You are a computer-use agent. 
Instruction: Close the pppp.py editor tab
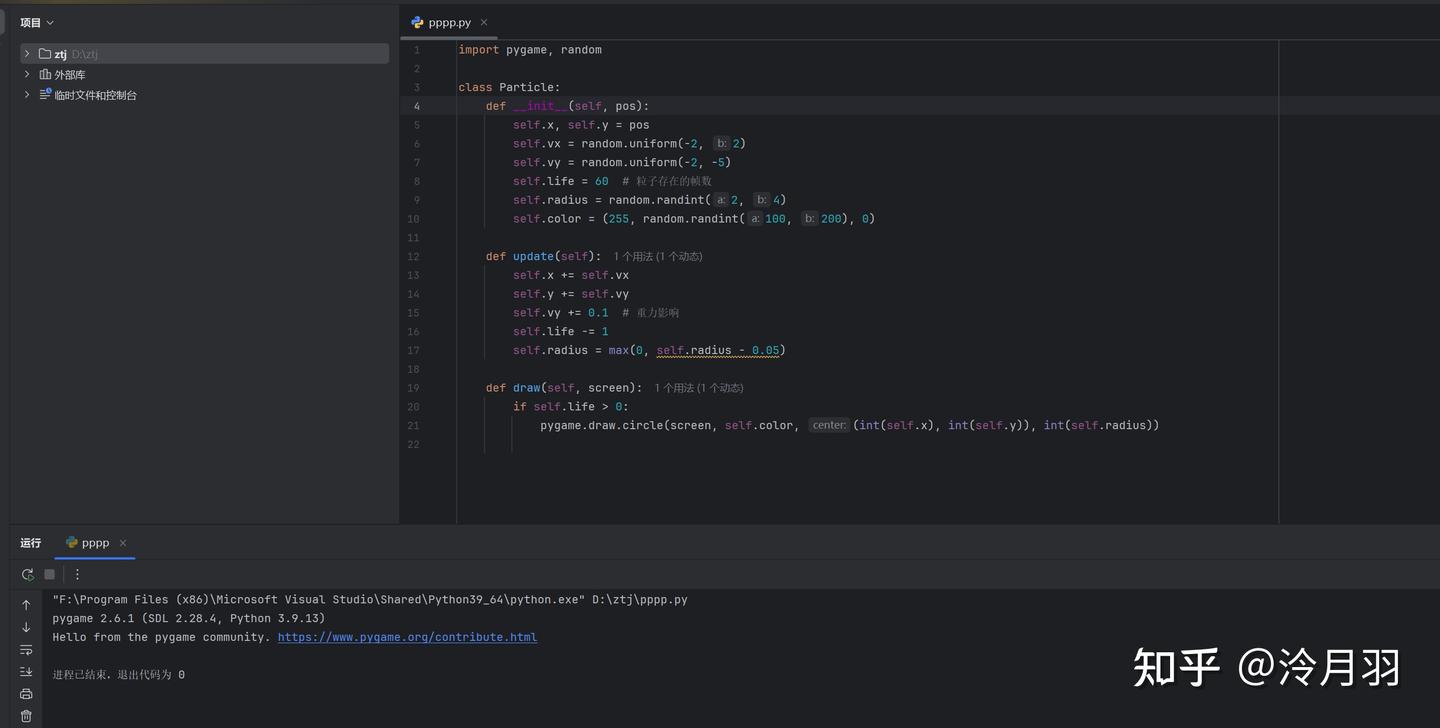point(484,22)
